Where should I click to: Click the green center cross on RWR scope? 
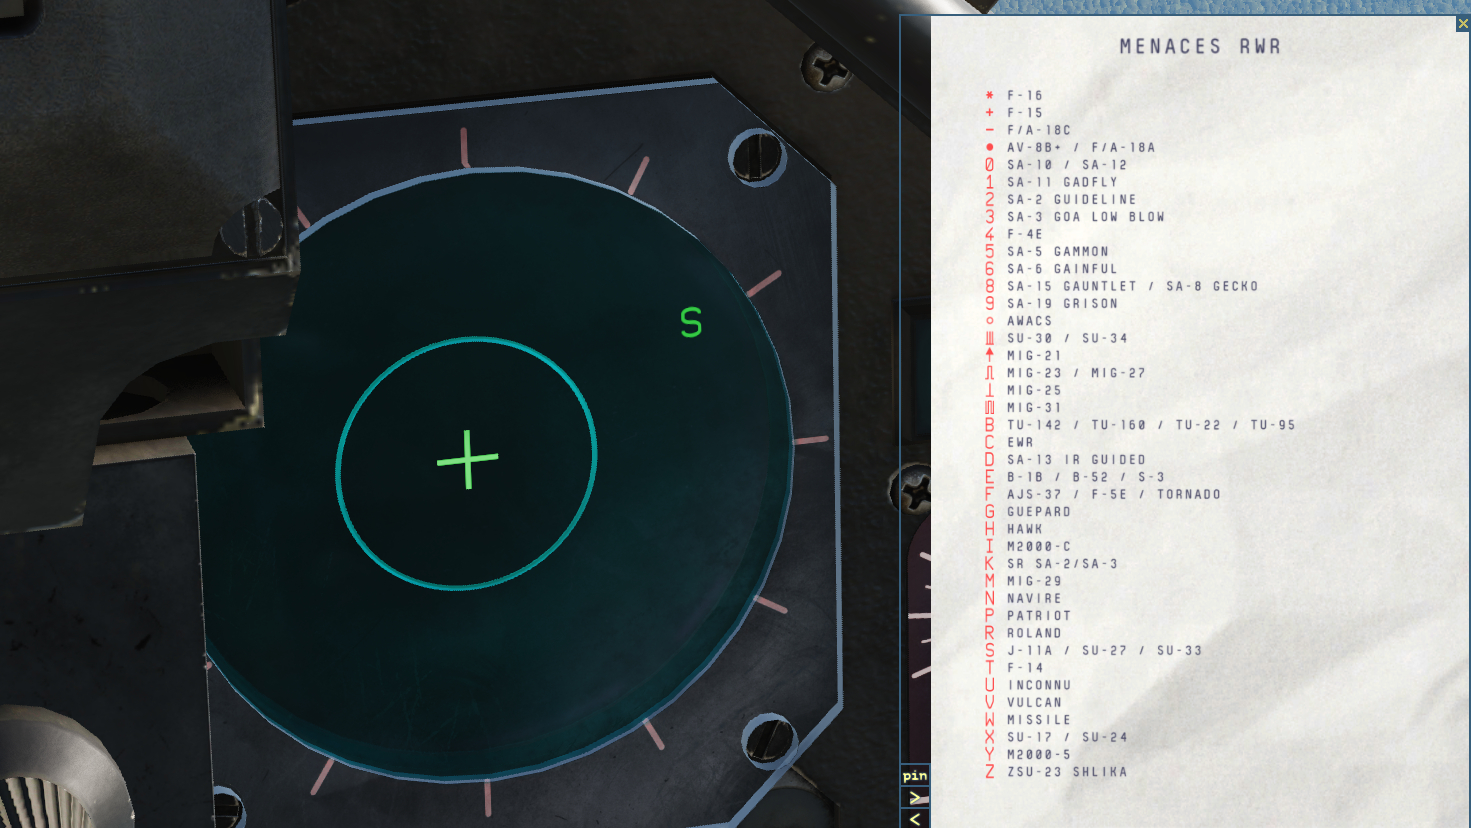pos(468,459)
